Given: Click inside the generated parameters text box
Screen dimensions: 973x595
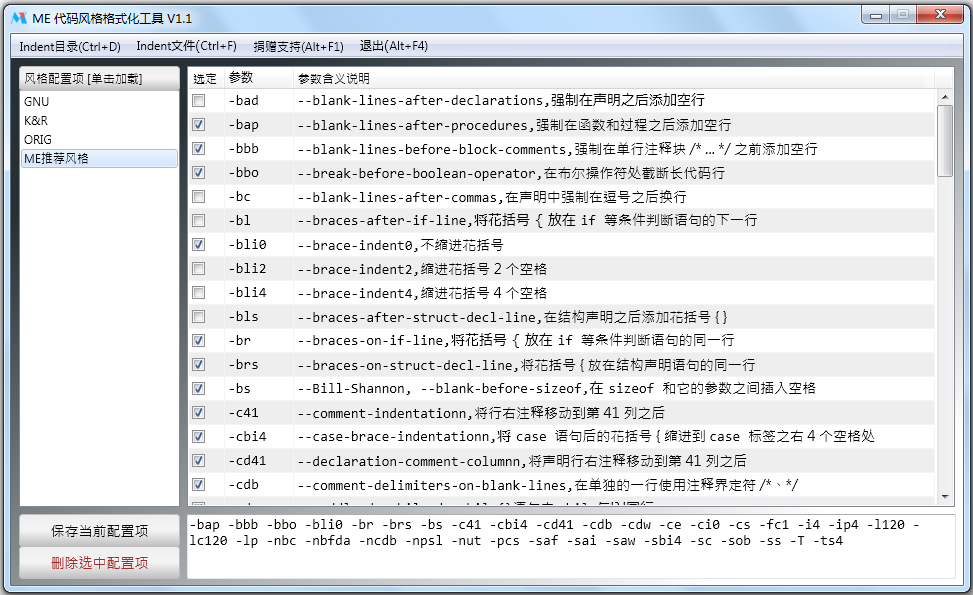Looking at the screenshot, I should click(571, 547).
